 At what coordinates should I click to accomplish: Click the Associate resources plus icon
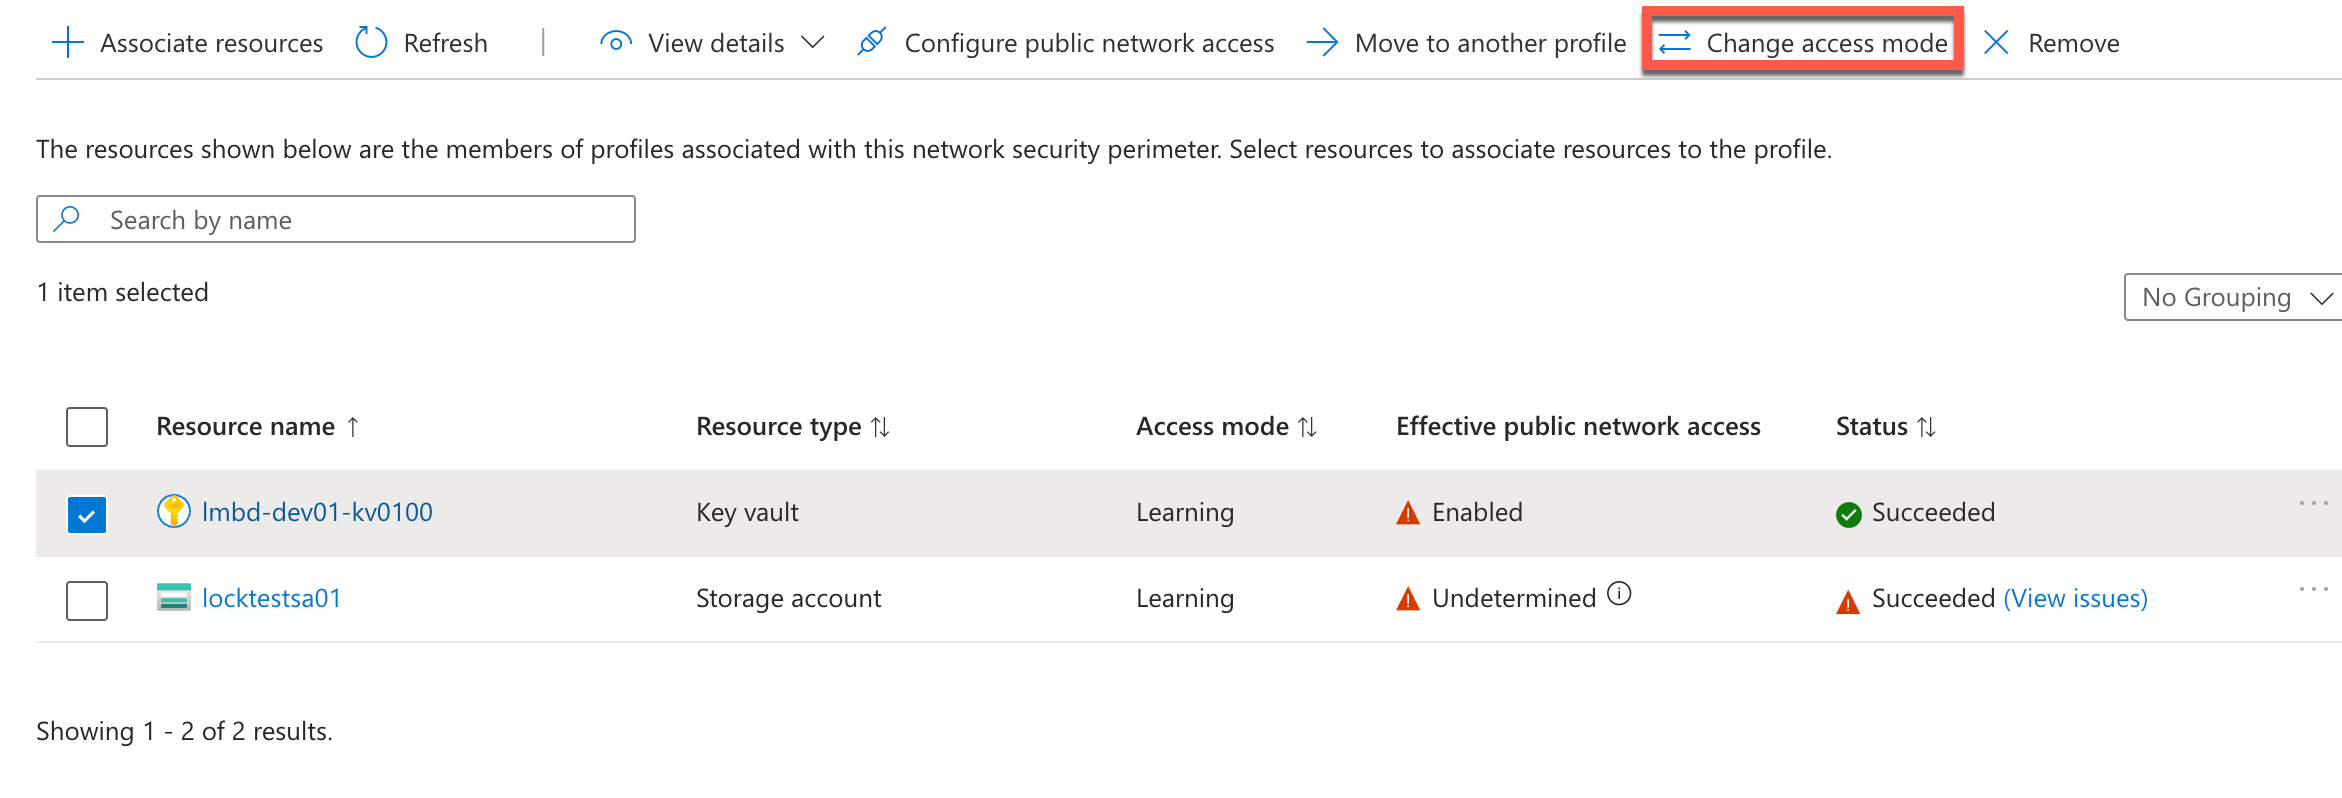[67, 43]
